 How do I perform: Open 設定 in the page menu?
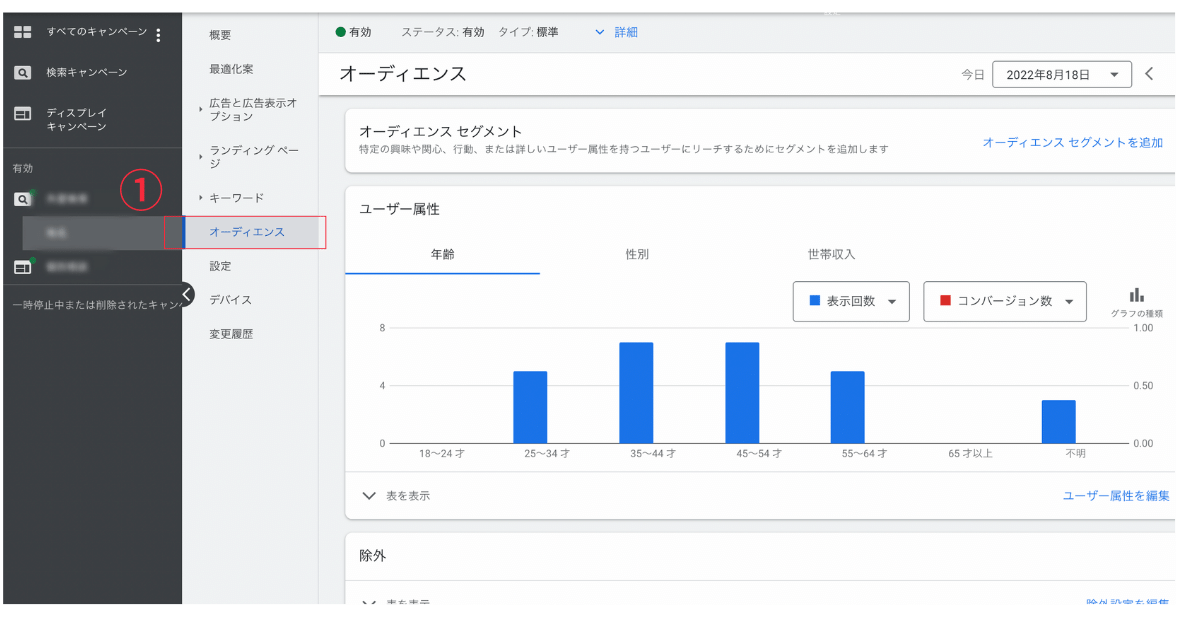(x=220, y=266)
